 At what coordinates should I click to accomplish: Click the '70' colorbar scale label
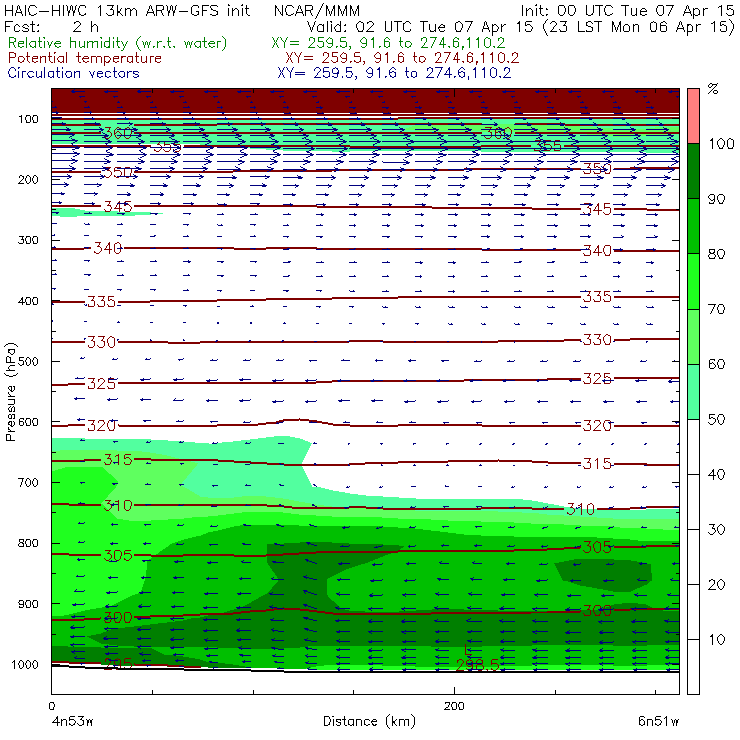point(716,309)
